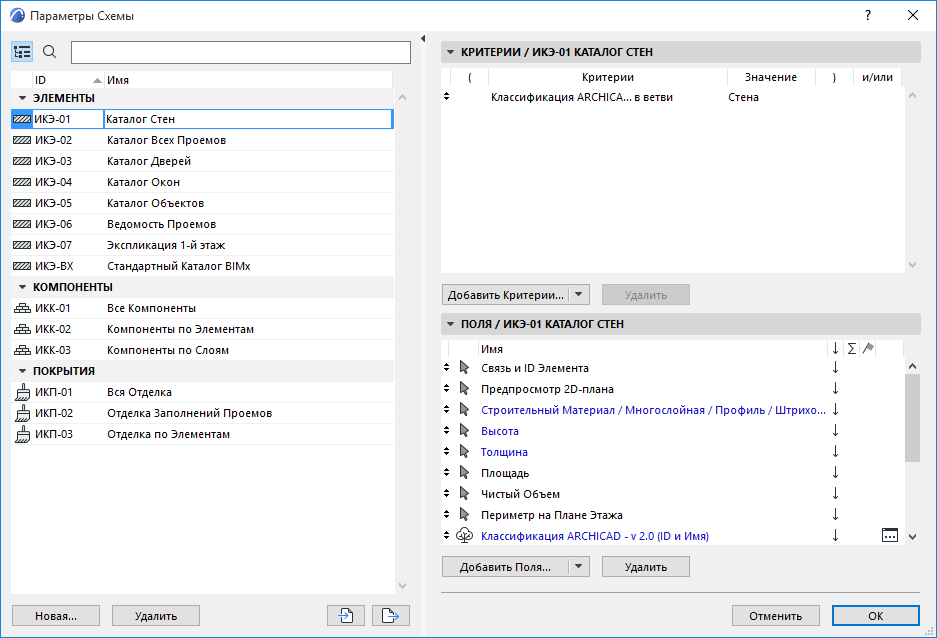The height and width of the screenshot is (638, 937).
Task: Click drag handle of criteria row
Action: tap(446, 96)
